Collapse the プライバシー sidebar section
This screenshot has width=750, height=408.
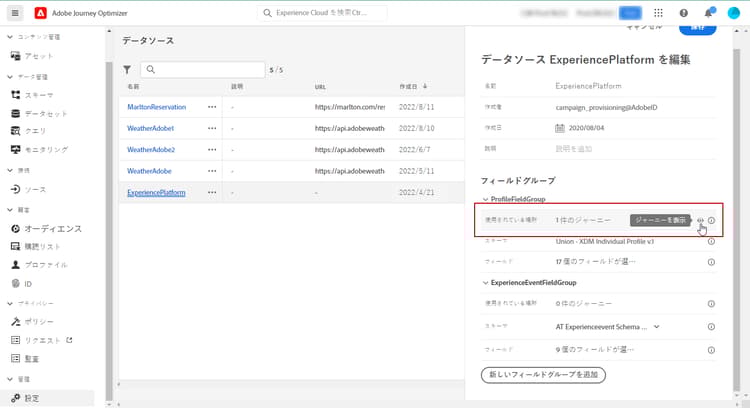(x=10, y=303)
